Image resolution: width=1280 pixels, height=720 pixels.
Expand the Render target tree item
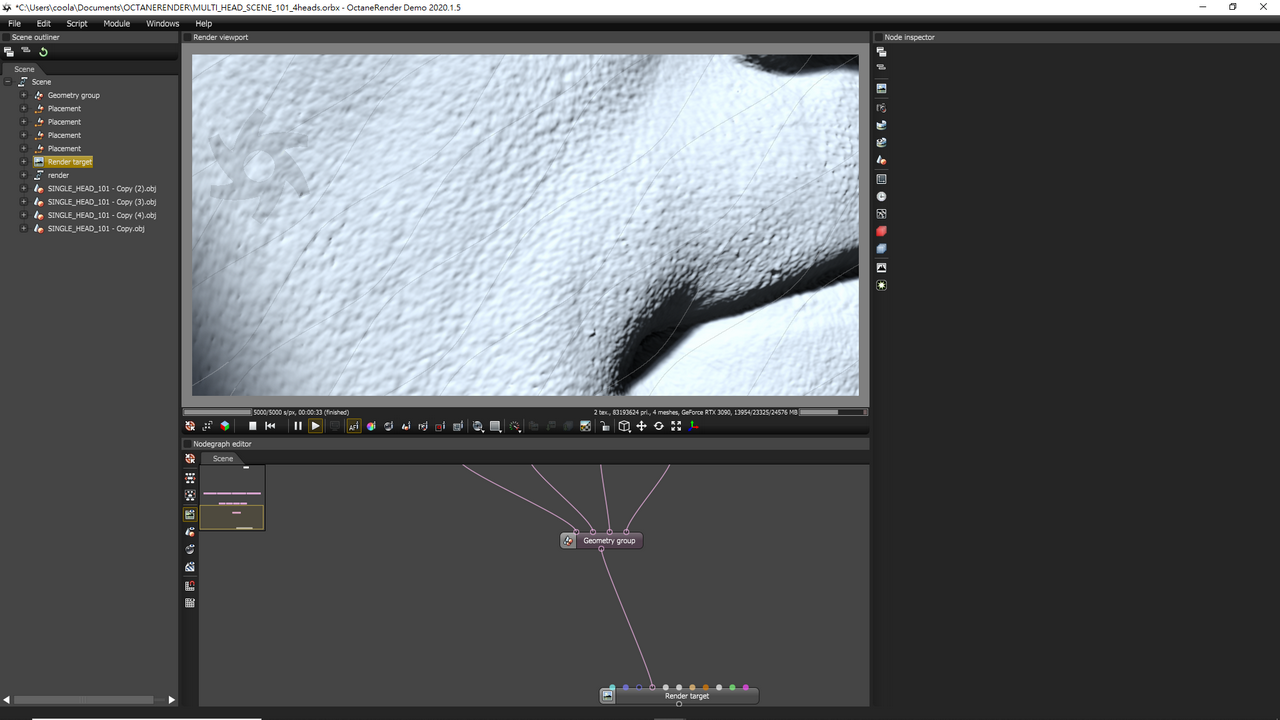point(24,162)
